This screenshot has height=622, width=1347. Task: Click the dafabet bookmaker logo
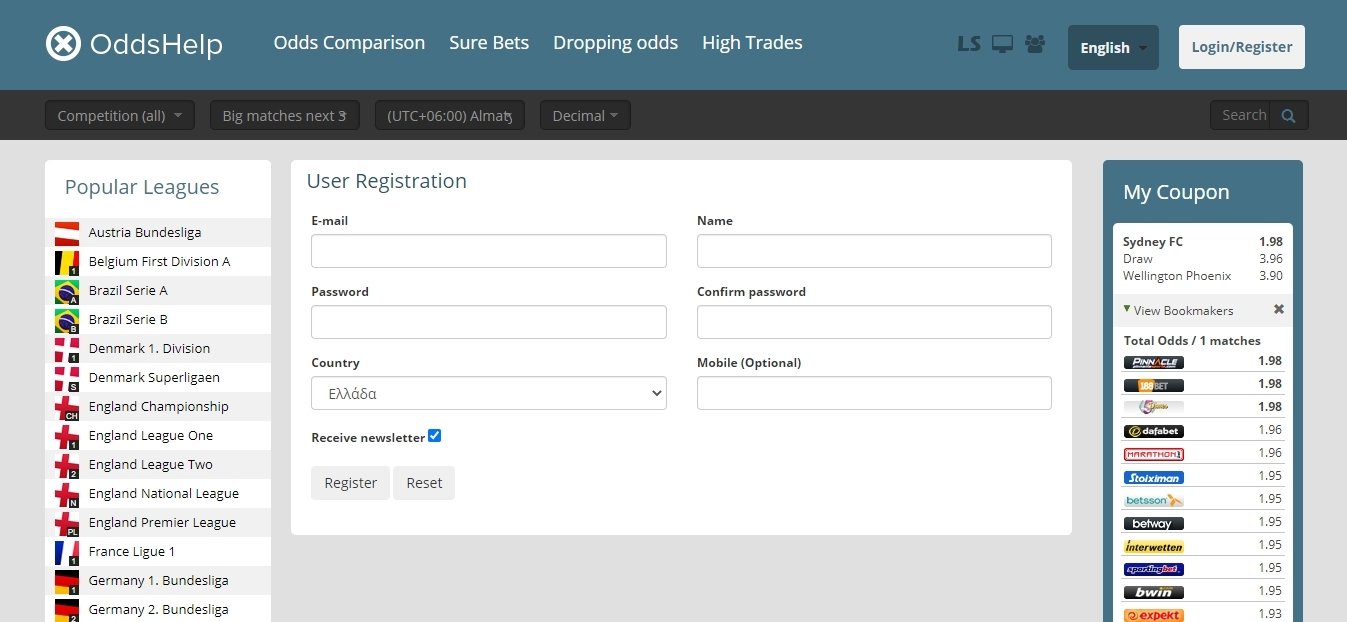tap(1153, 431)
